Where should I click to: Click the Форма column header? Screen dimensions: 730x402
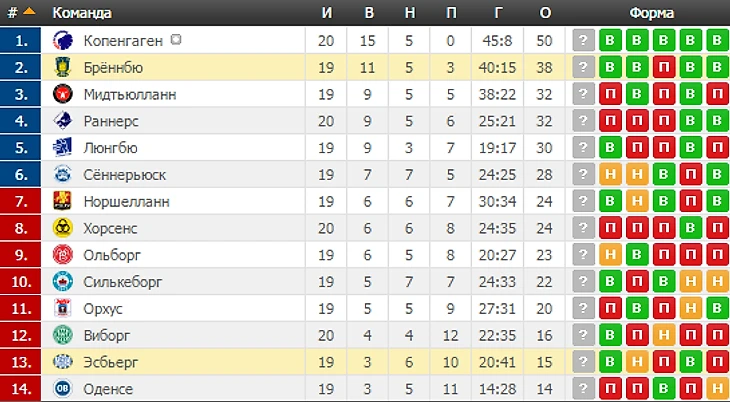pos(651,13)
